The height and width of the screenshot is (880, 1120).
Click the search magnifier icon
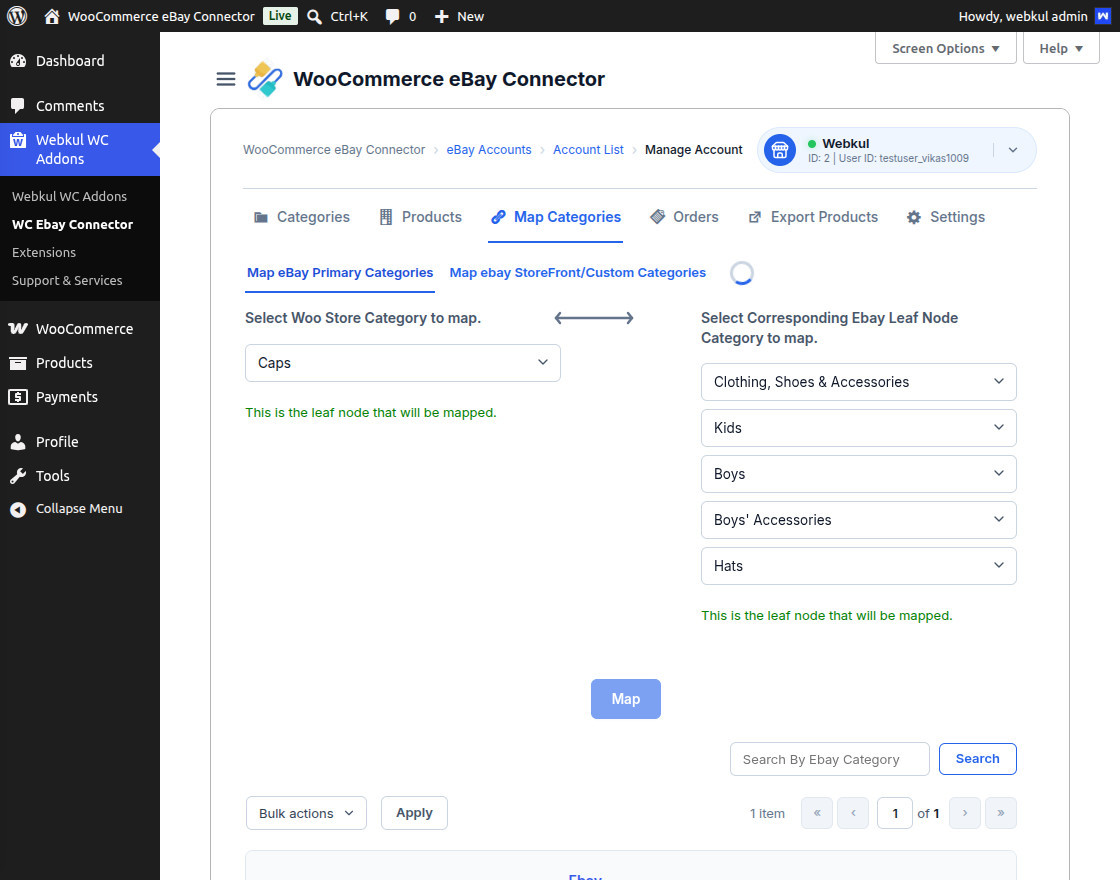(314, 16)
